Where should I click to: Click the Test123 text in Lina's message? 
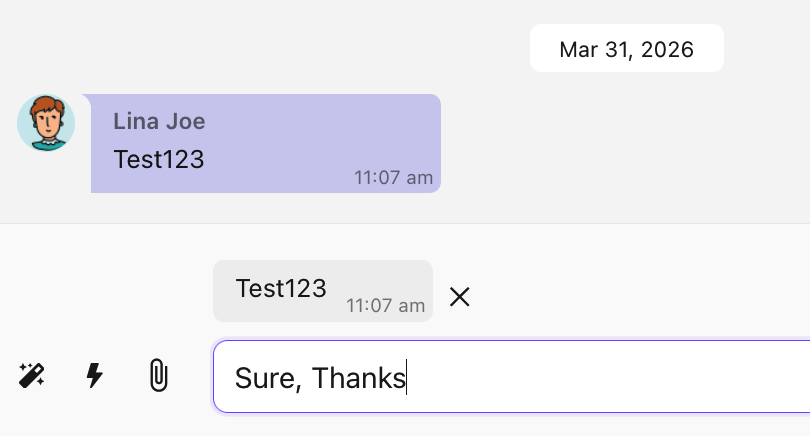click(x=159, y=159)
